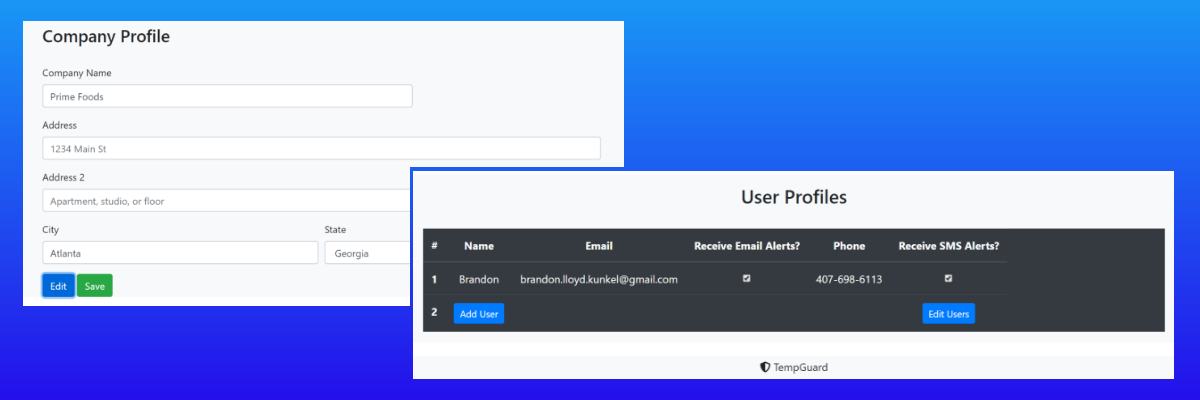This screenshot has width=1200, height=400.
Task: Click the Phone column header
Action: 849,246
